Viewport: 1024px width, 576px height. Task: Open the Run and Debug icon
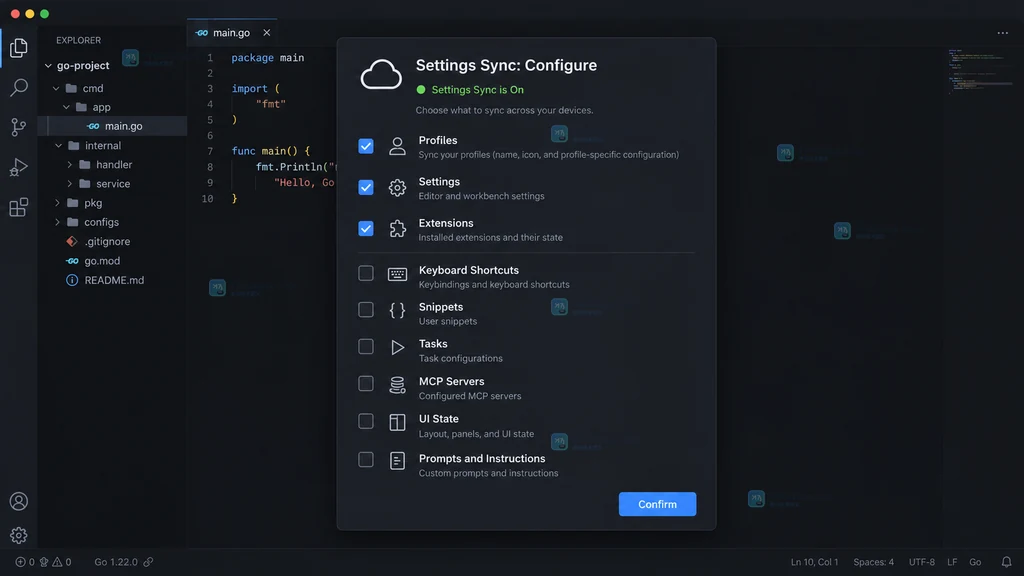[x=18, y=167]
